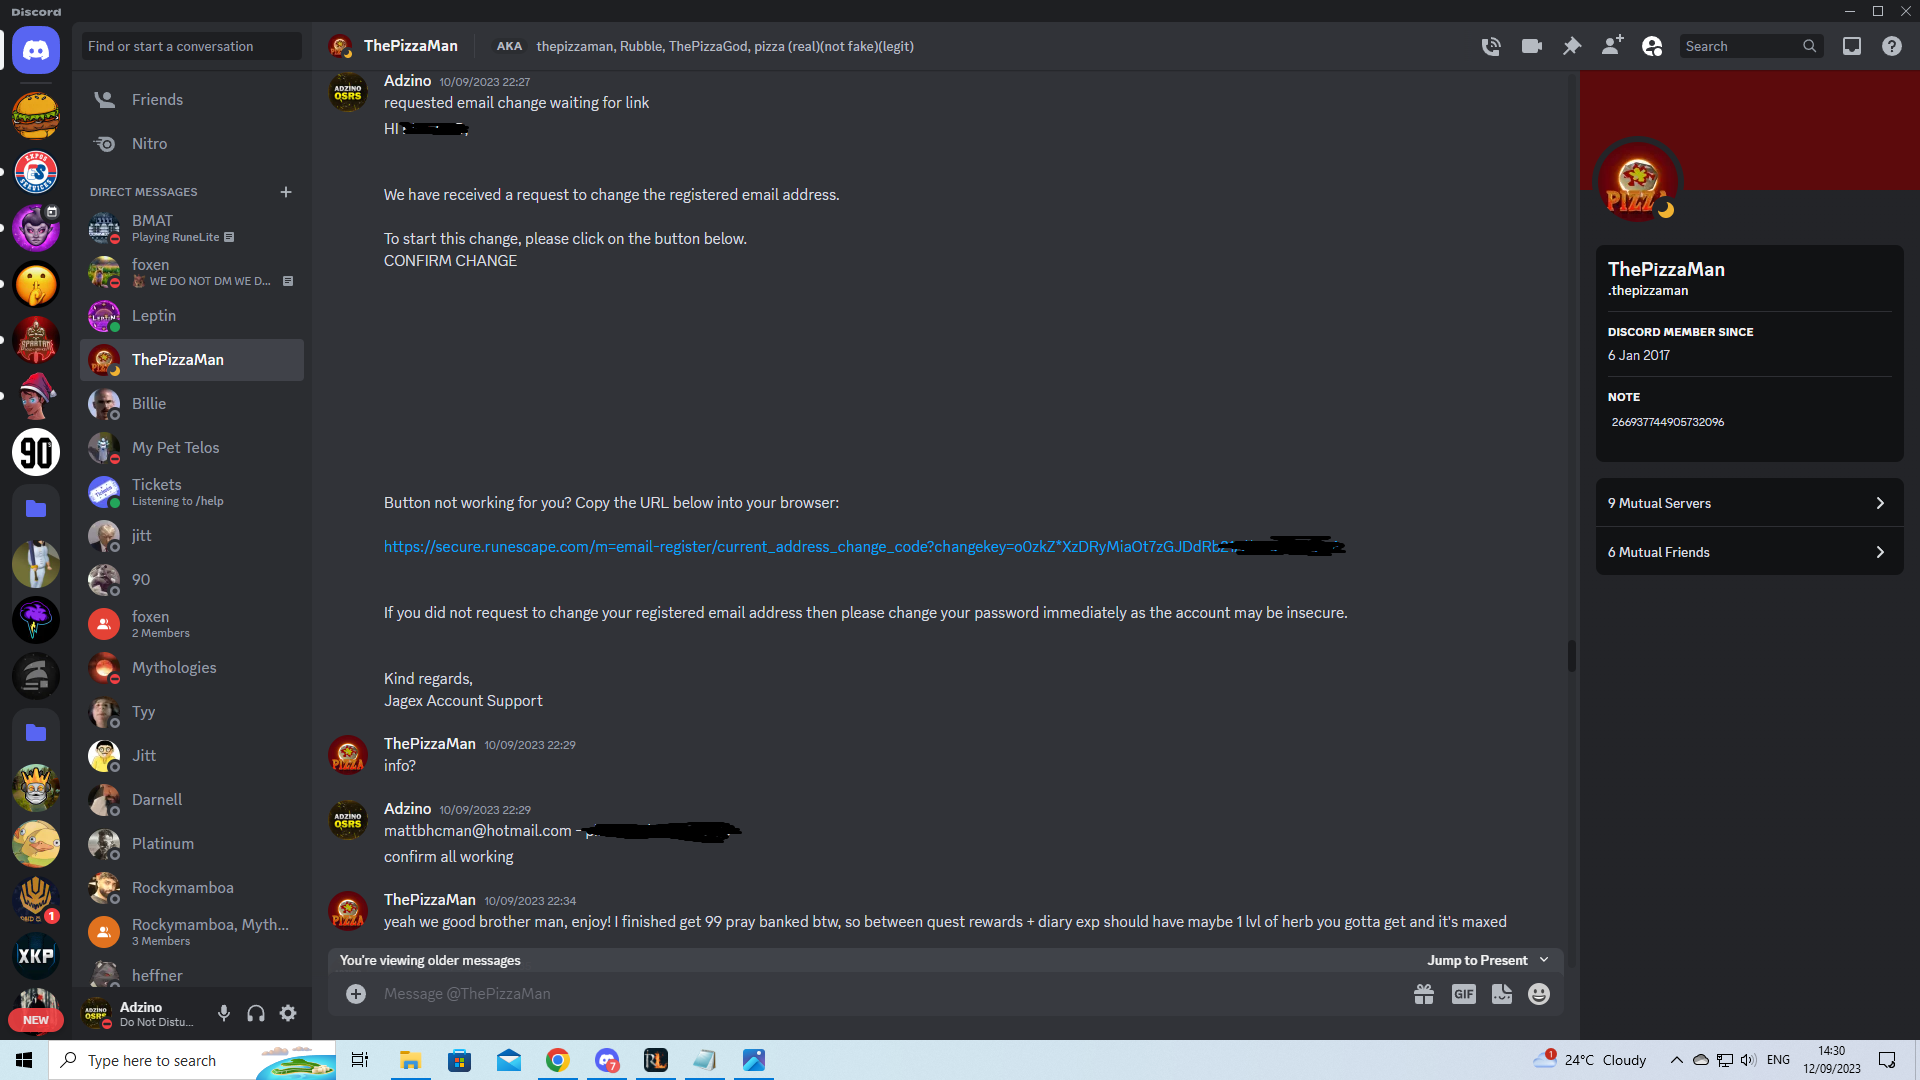
Task: Open pinned messages
Action: [1572, 46]
